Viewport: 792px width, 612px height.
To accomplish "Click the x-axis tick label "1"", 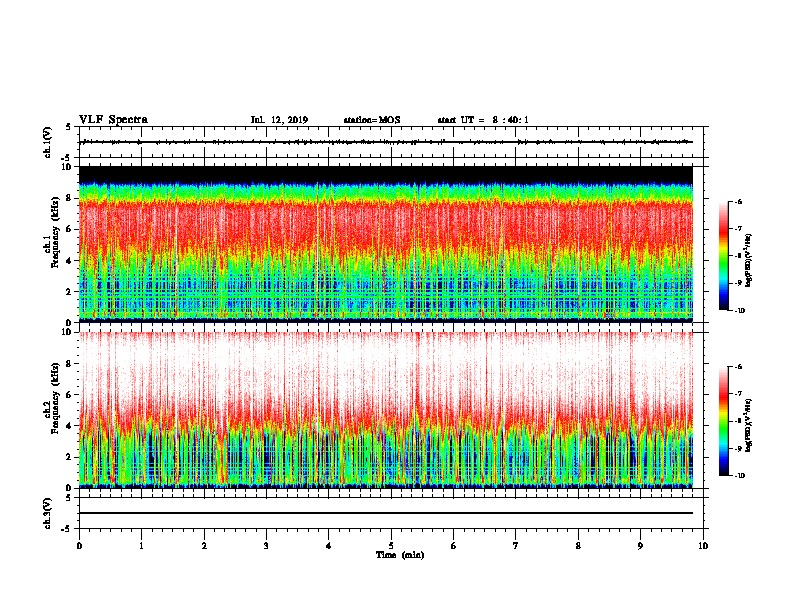I will click(141, 546).
